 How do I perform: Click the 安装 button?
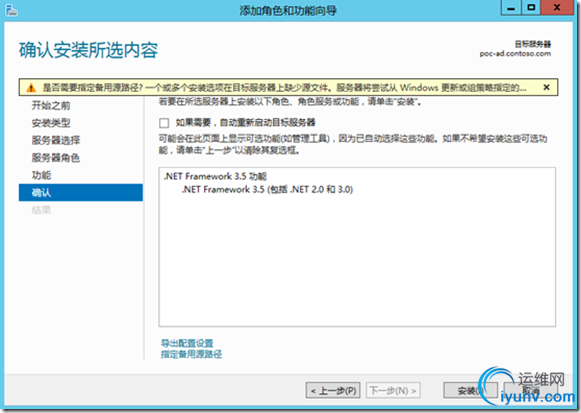point(470,390)
